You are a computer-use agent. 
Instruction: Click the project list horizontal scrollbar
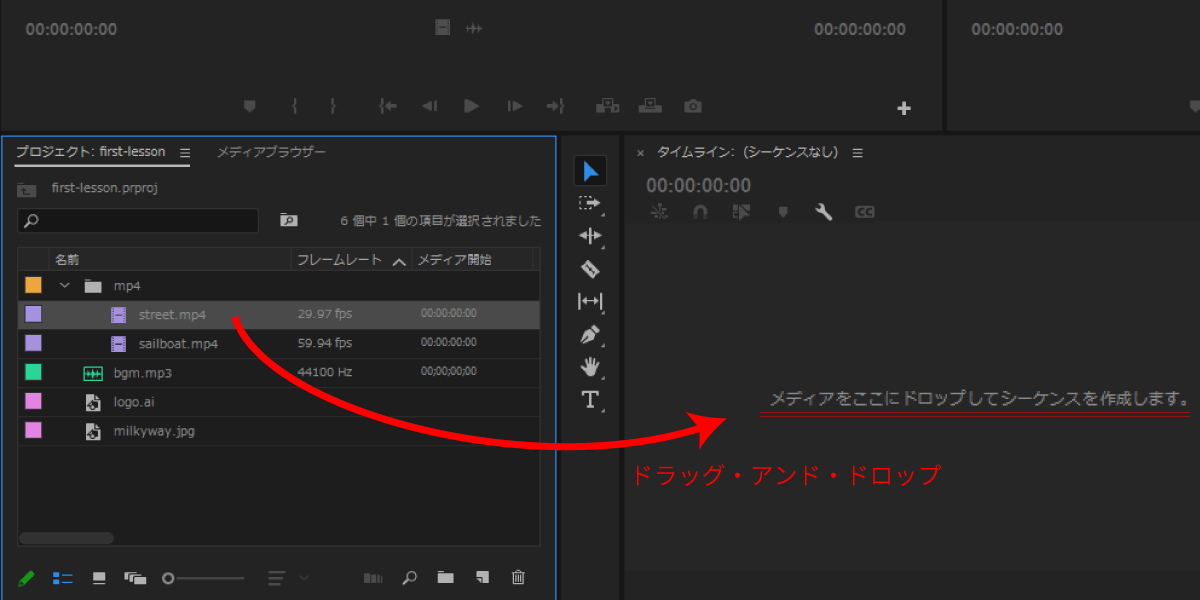point(66,538)
